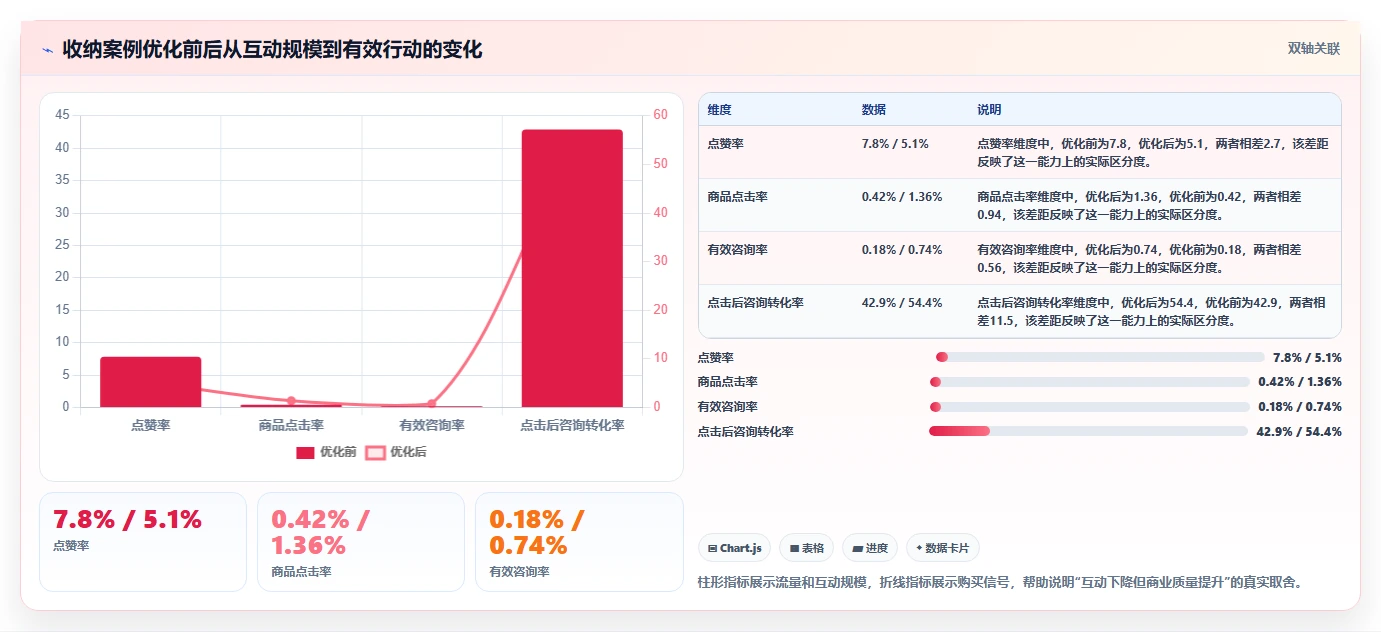Click the 有效咨询率 progress bar
The height and width of the screenshot is (632, 1381).
pyautogui.click(x=1089, y=407)
